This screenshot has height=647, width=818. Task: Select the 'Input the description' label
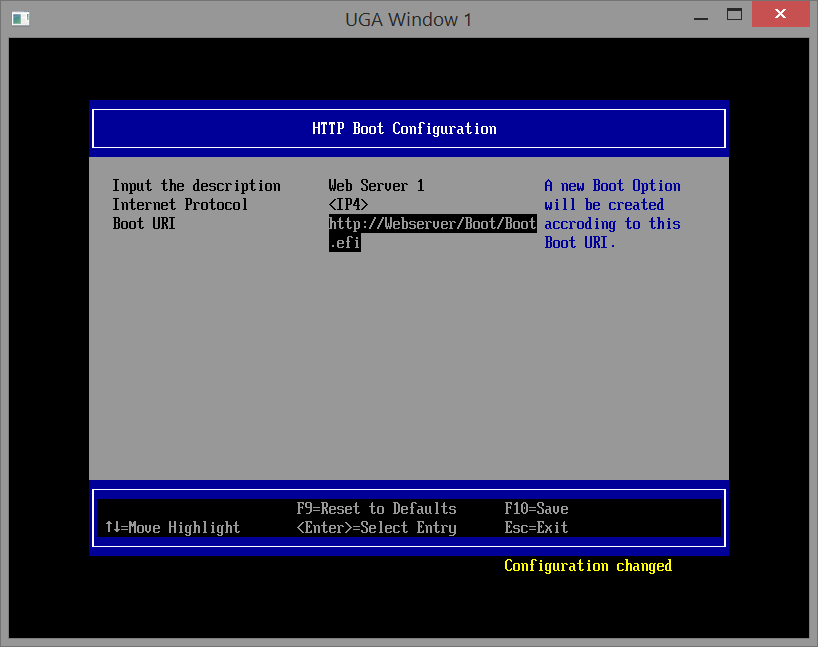[196, 186]
